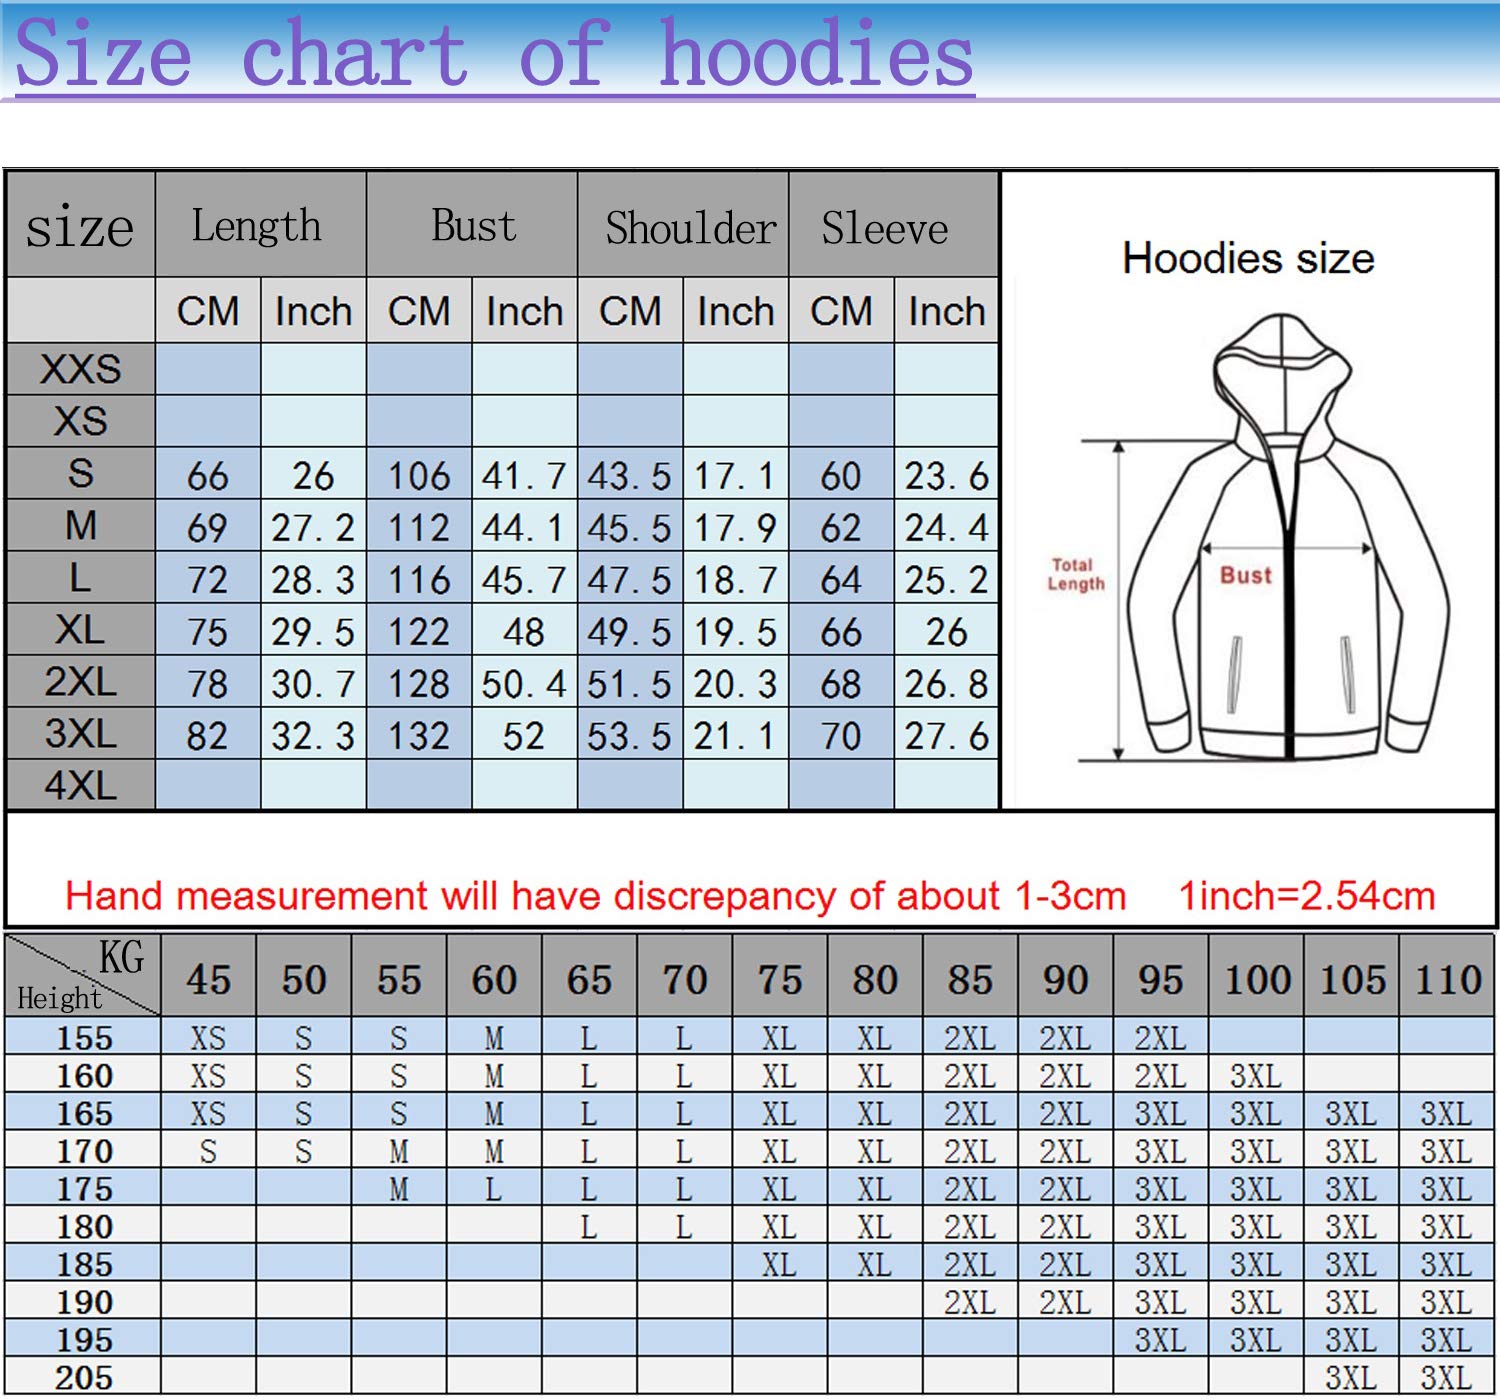Image resolution: width=1500 pixels, height=1399 pixels.
Task: Select the "27.6" sleeve inch value
Action: coord(946,735)
